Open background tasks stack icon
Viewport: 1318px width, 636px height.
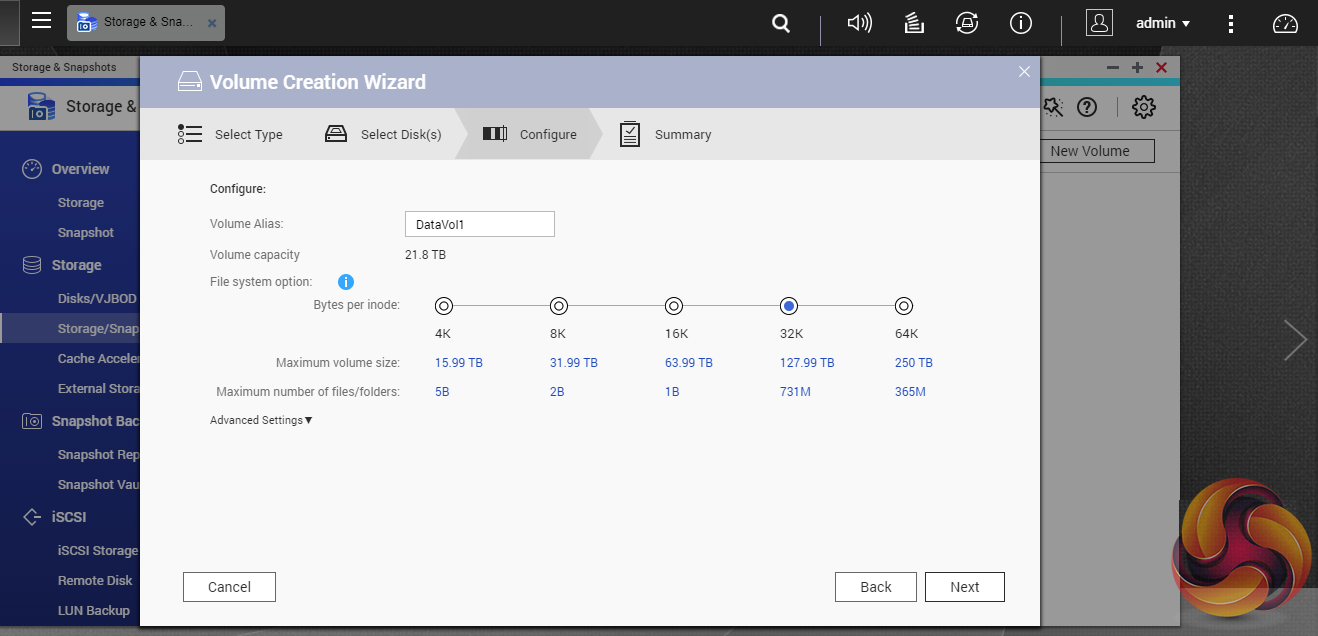[913, 23]
